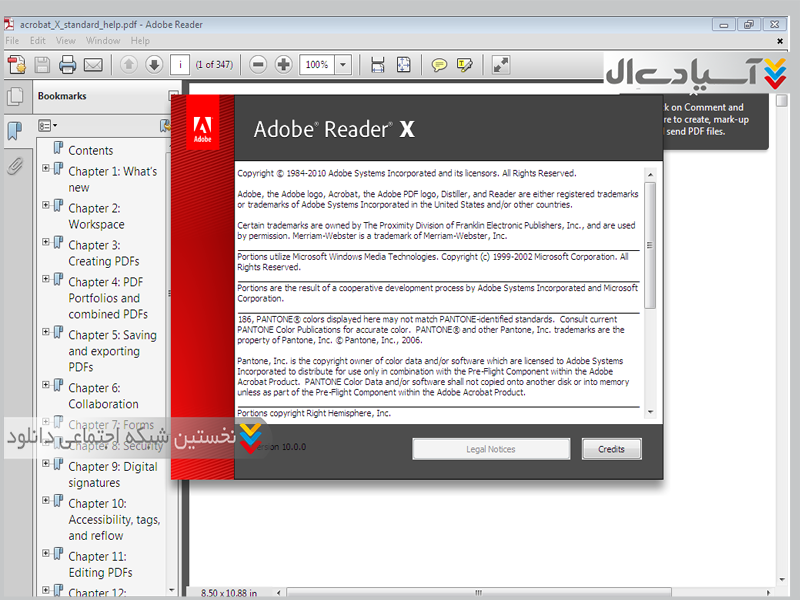The height and width of the screenshot is (600, 800).
Task: Click the Legal Notices button
Action: 491,449
